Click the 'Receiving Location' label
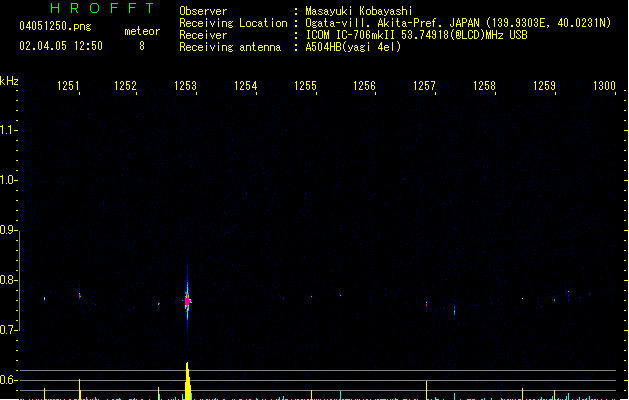Viewport: 629px width, 400px height. [233, 23]
